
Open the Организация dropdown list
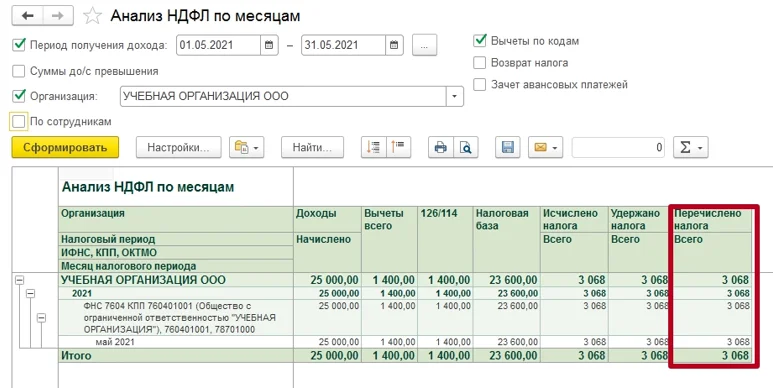[x=455, y=96]
